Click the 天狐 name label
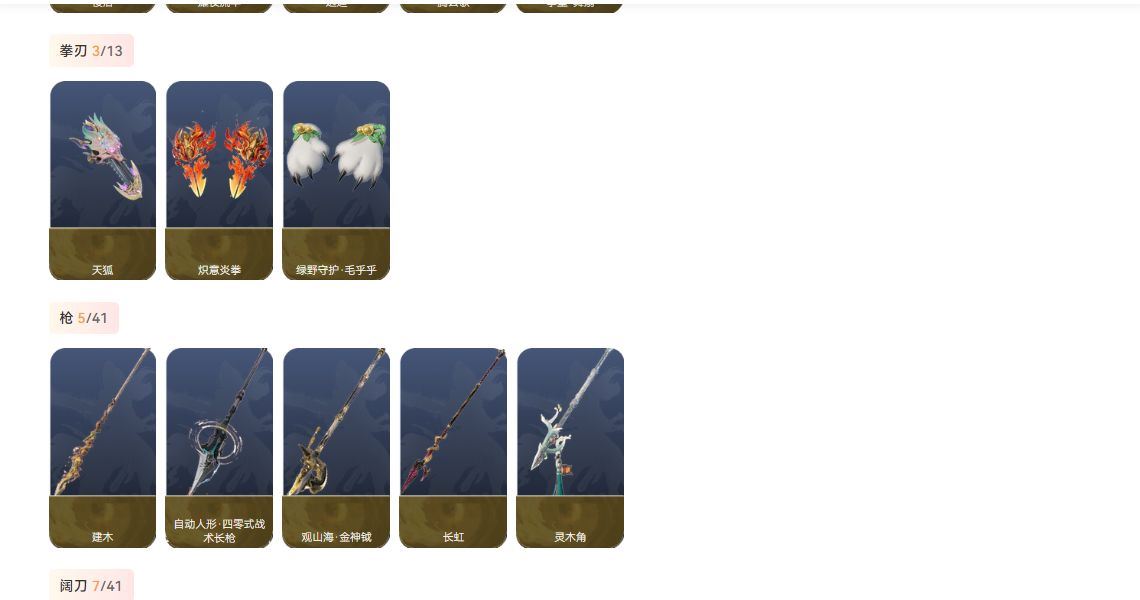The width and height of the screenshot is (1140, 600). point(103,270)
